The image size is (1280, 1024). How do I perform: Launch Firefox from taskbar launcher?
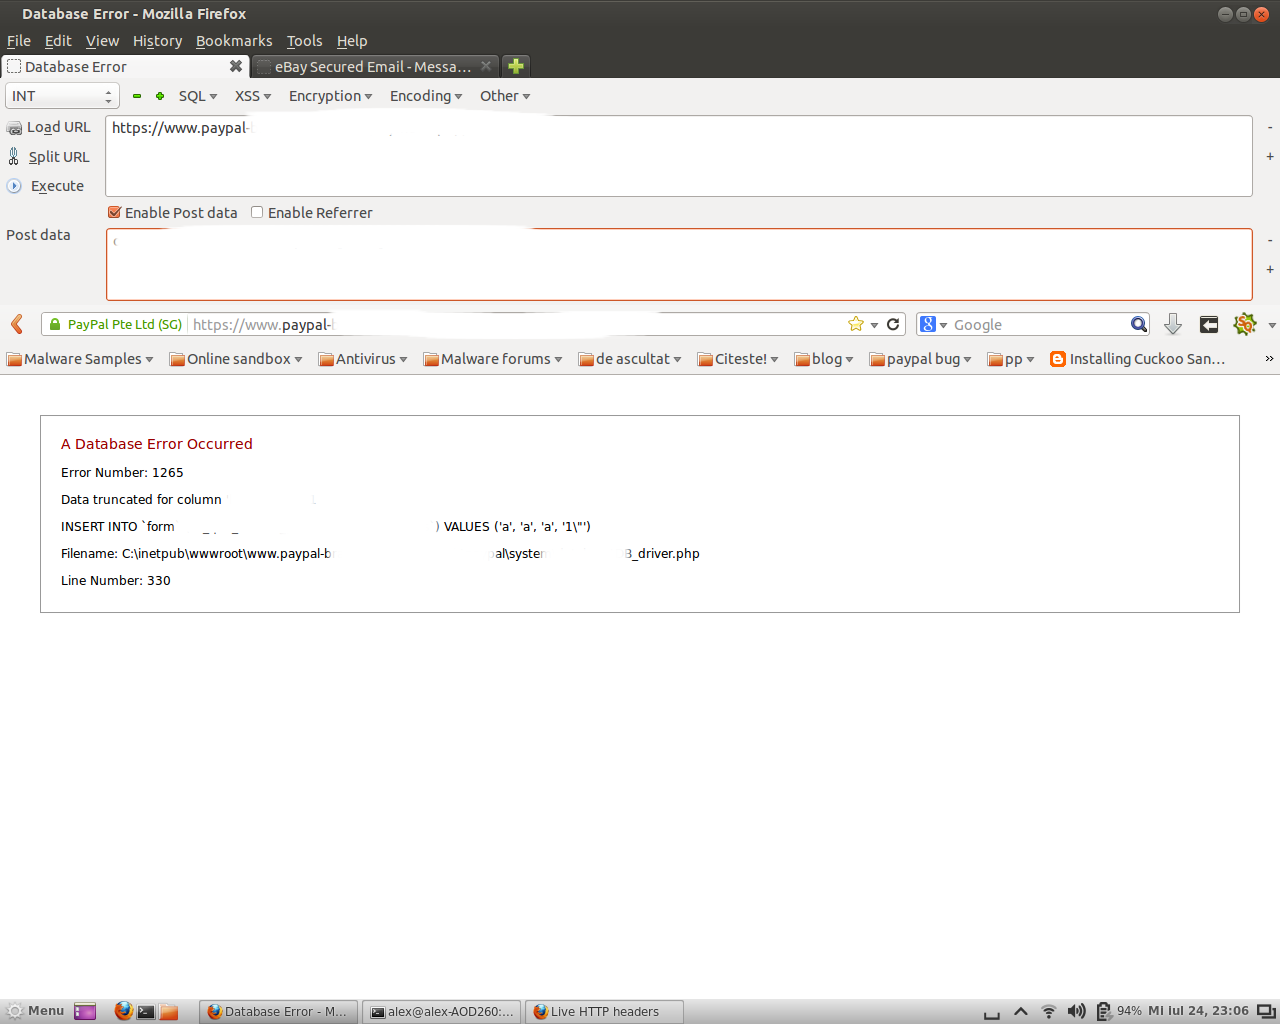(123, 1011)
